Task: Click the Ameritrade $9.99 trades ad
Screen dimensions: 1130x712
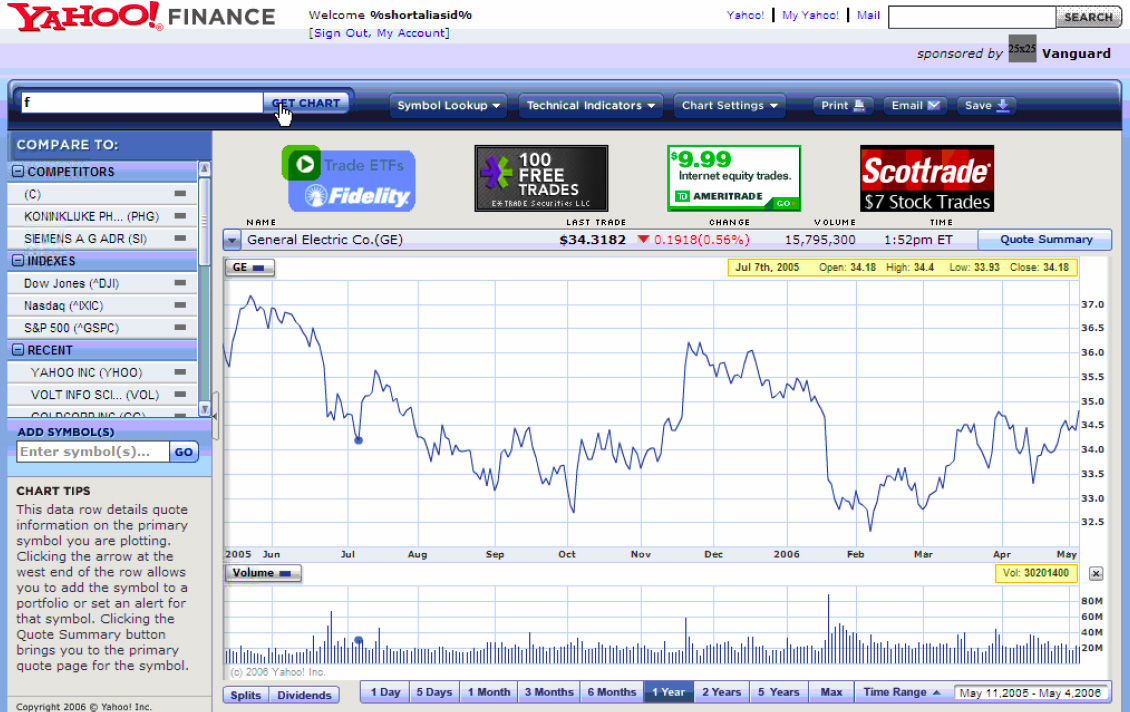Action: click(x=734, y=178)
